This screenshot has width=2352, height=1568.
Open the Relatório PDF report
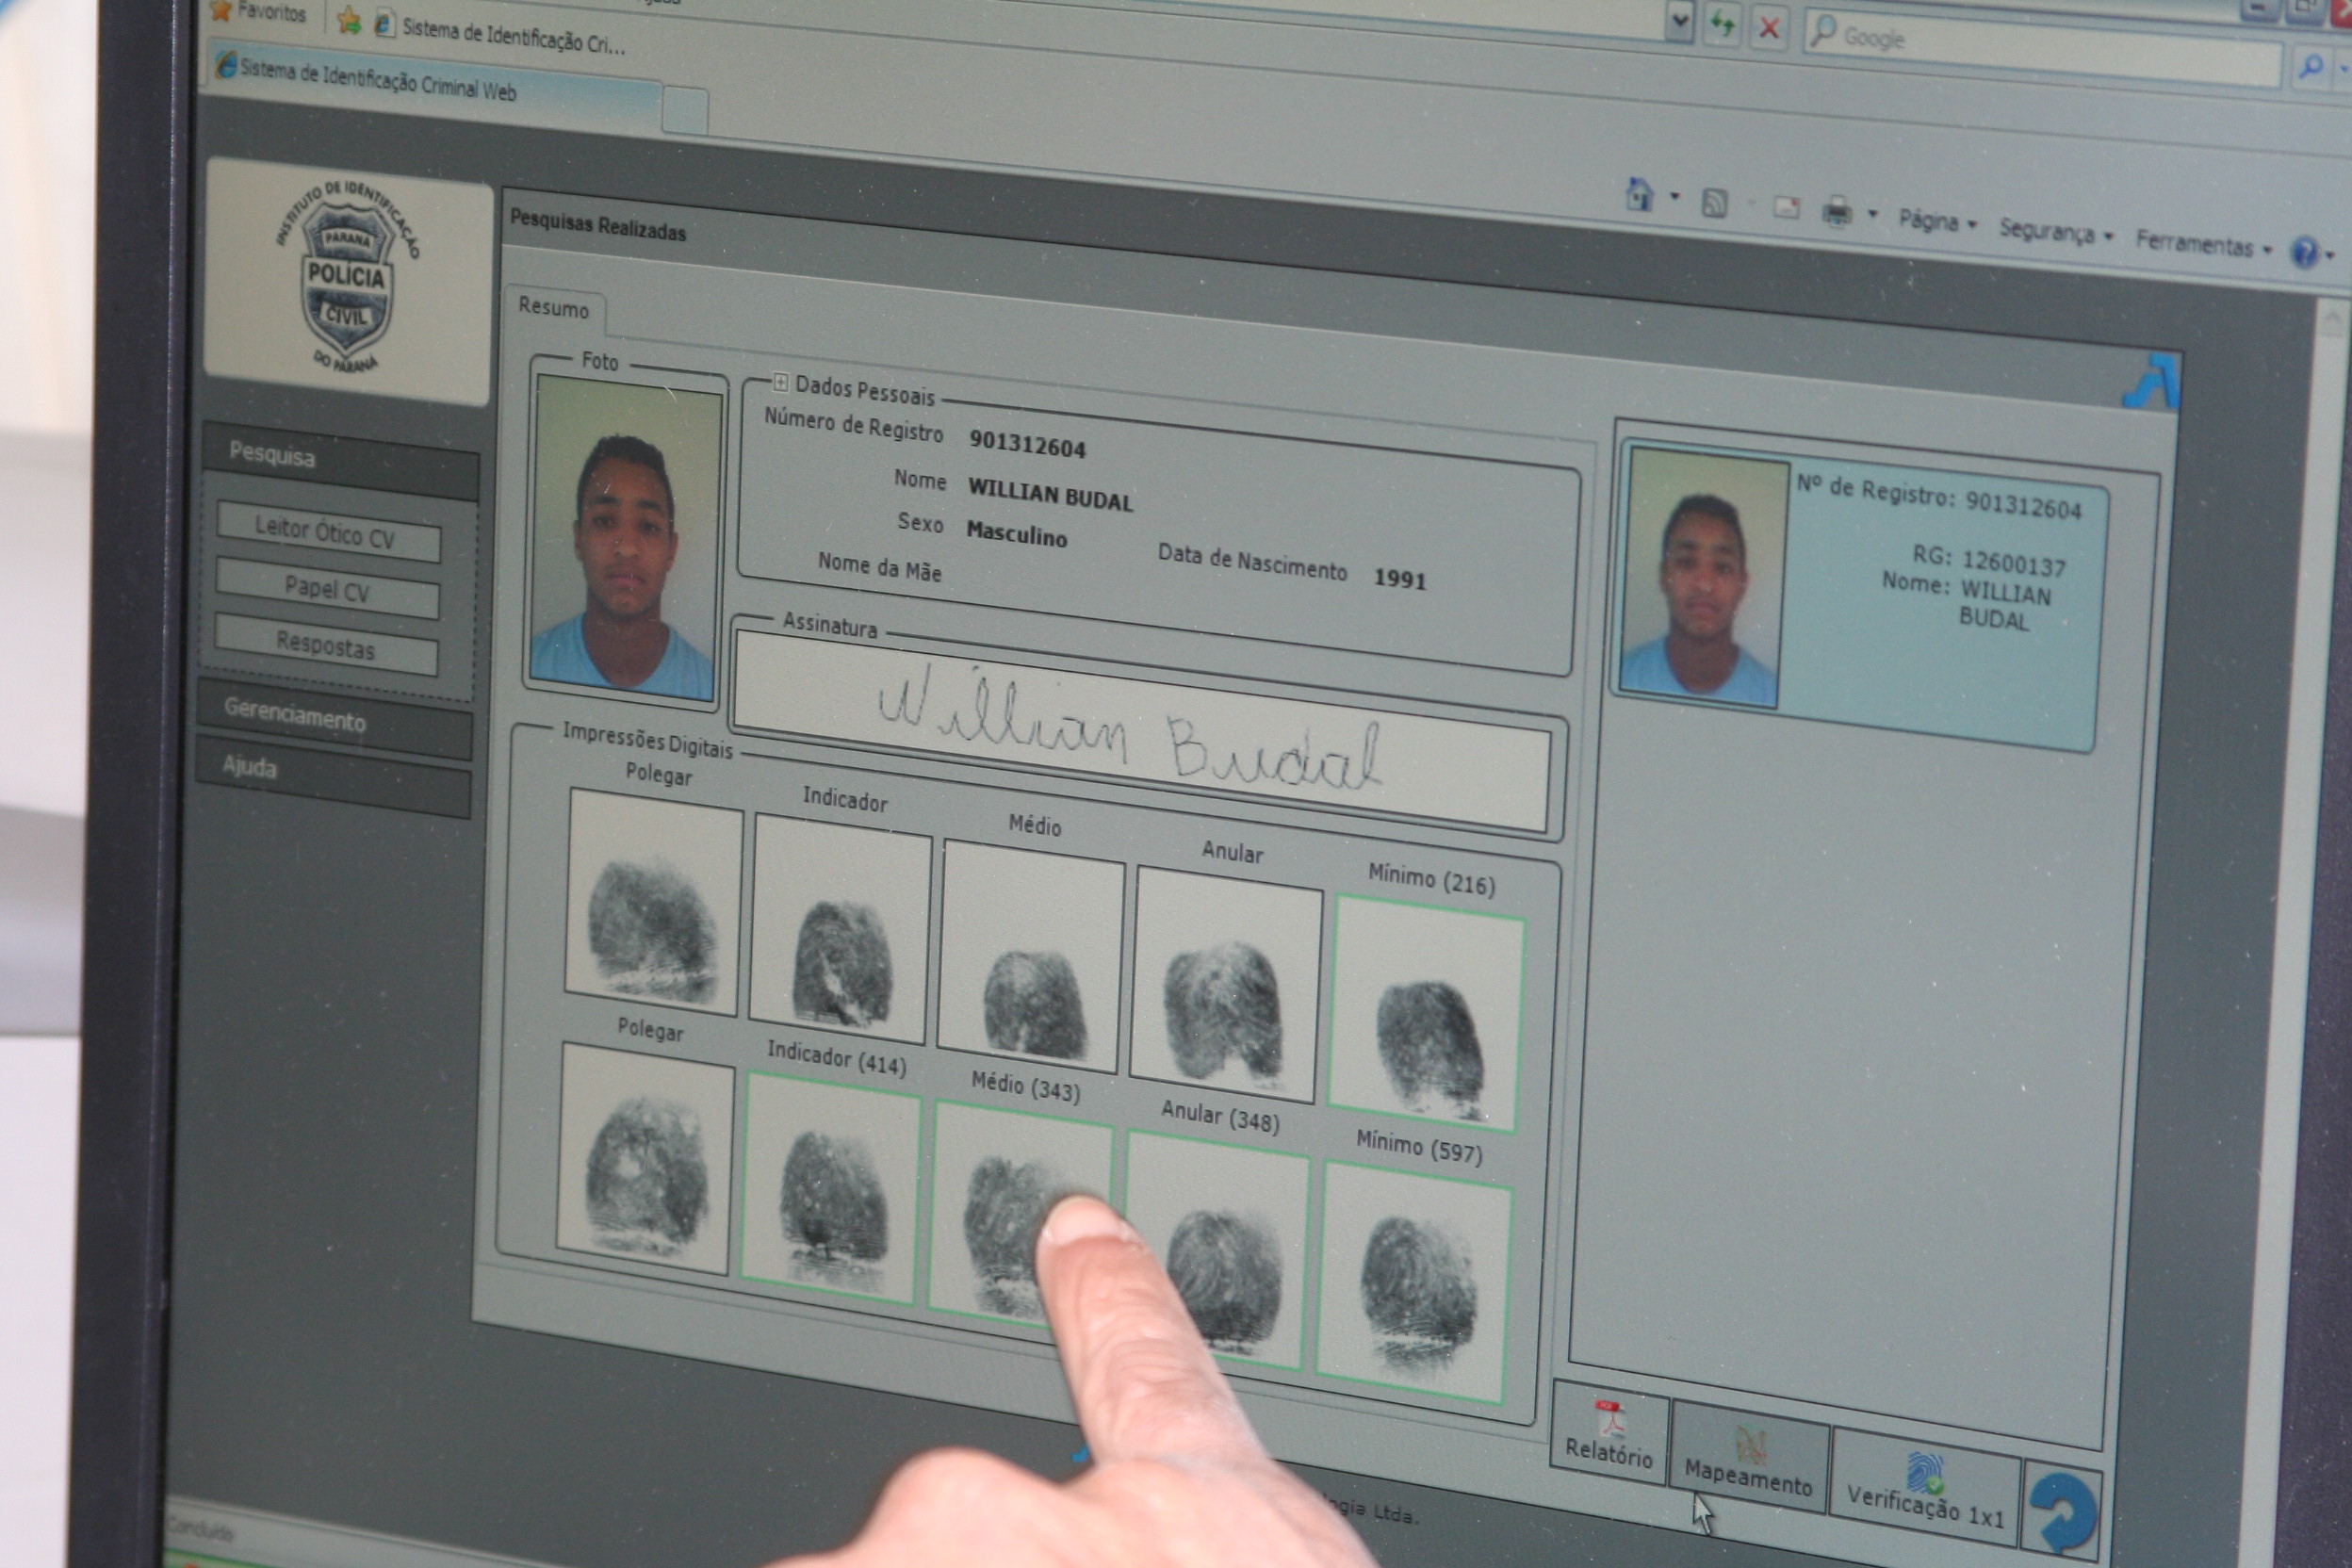click(1609, 1432)
